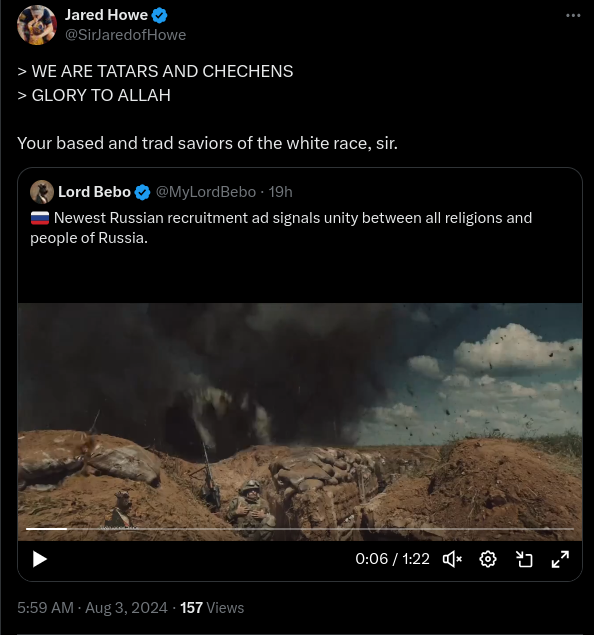
Task: Click the Russian flag emoji
Action: [x=40, y=218]
